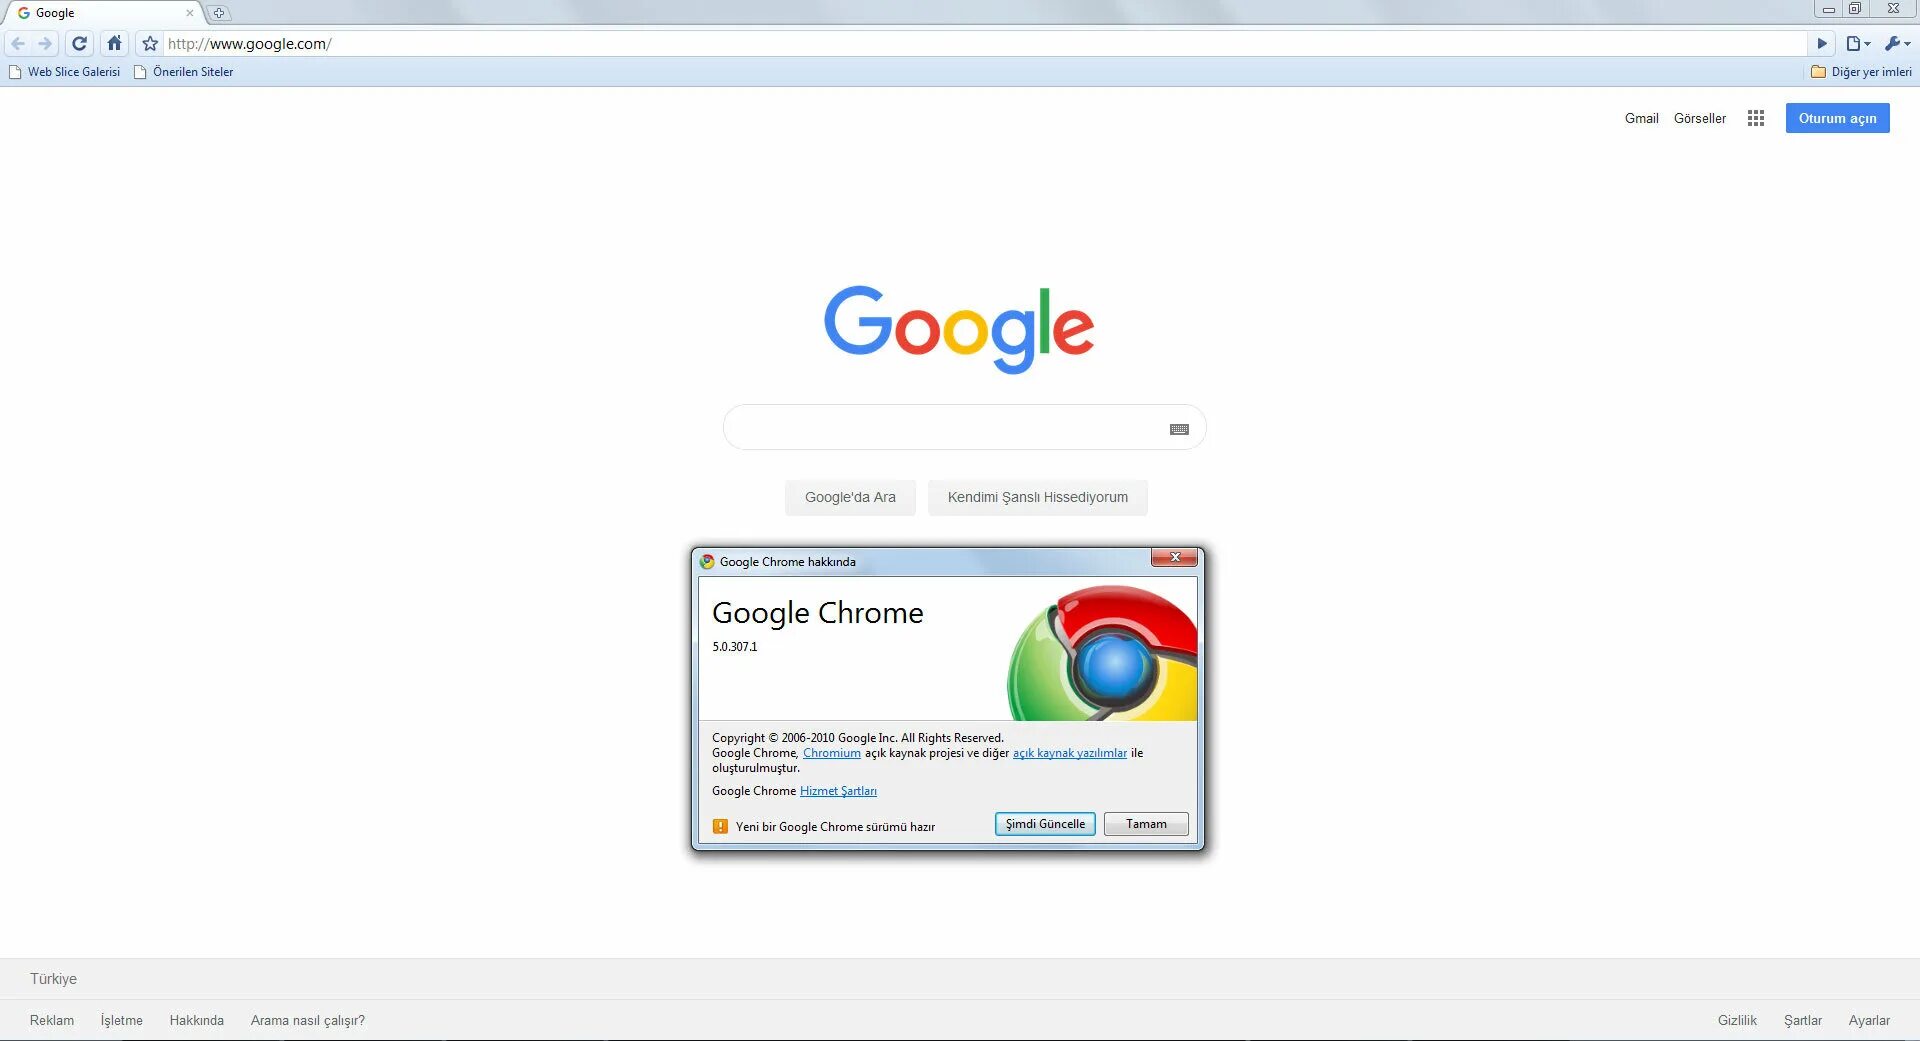Click Copyright 2006-2010 Google Inc. text

click(x=857, y=738)
